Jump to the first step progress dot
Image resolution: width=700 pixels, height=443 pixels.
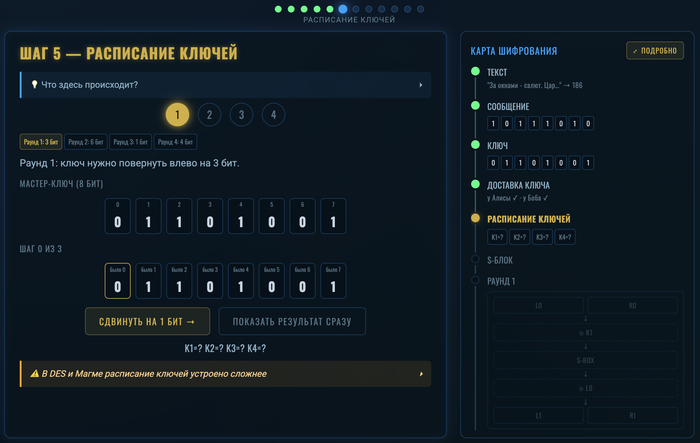[278, 9]
